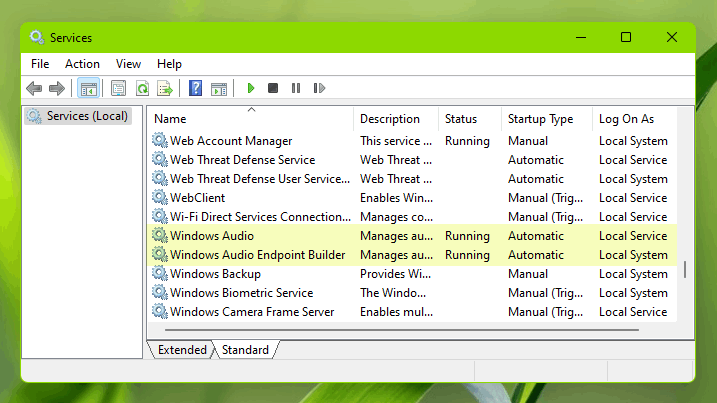Click the Manual startup type of Windows Backup
The width and height of the screenshot is (717, 403).
528,274
